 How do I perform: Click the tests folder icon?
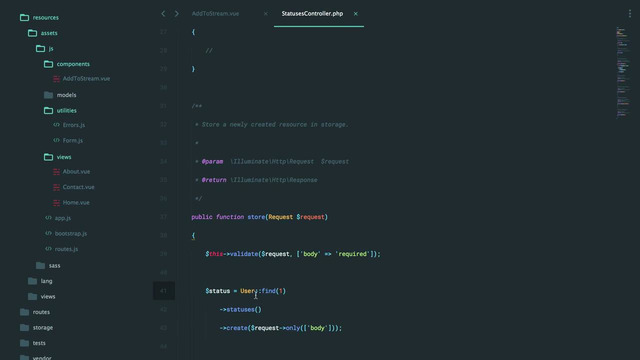point(24,343)
